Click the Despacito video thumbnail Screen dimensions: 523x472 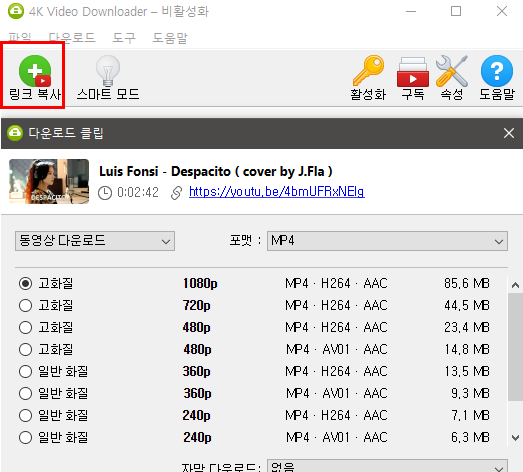pyautogui.click(x=49, y=181)
